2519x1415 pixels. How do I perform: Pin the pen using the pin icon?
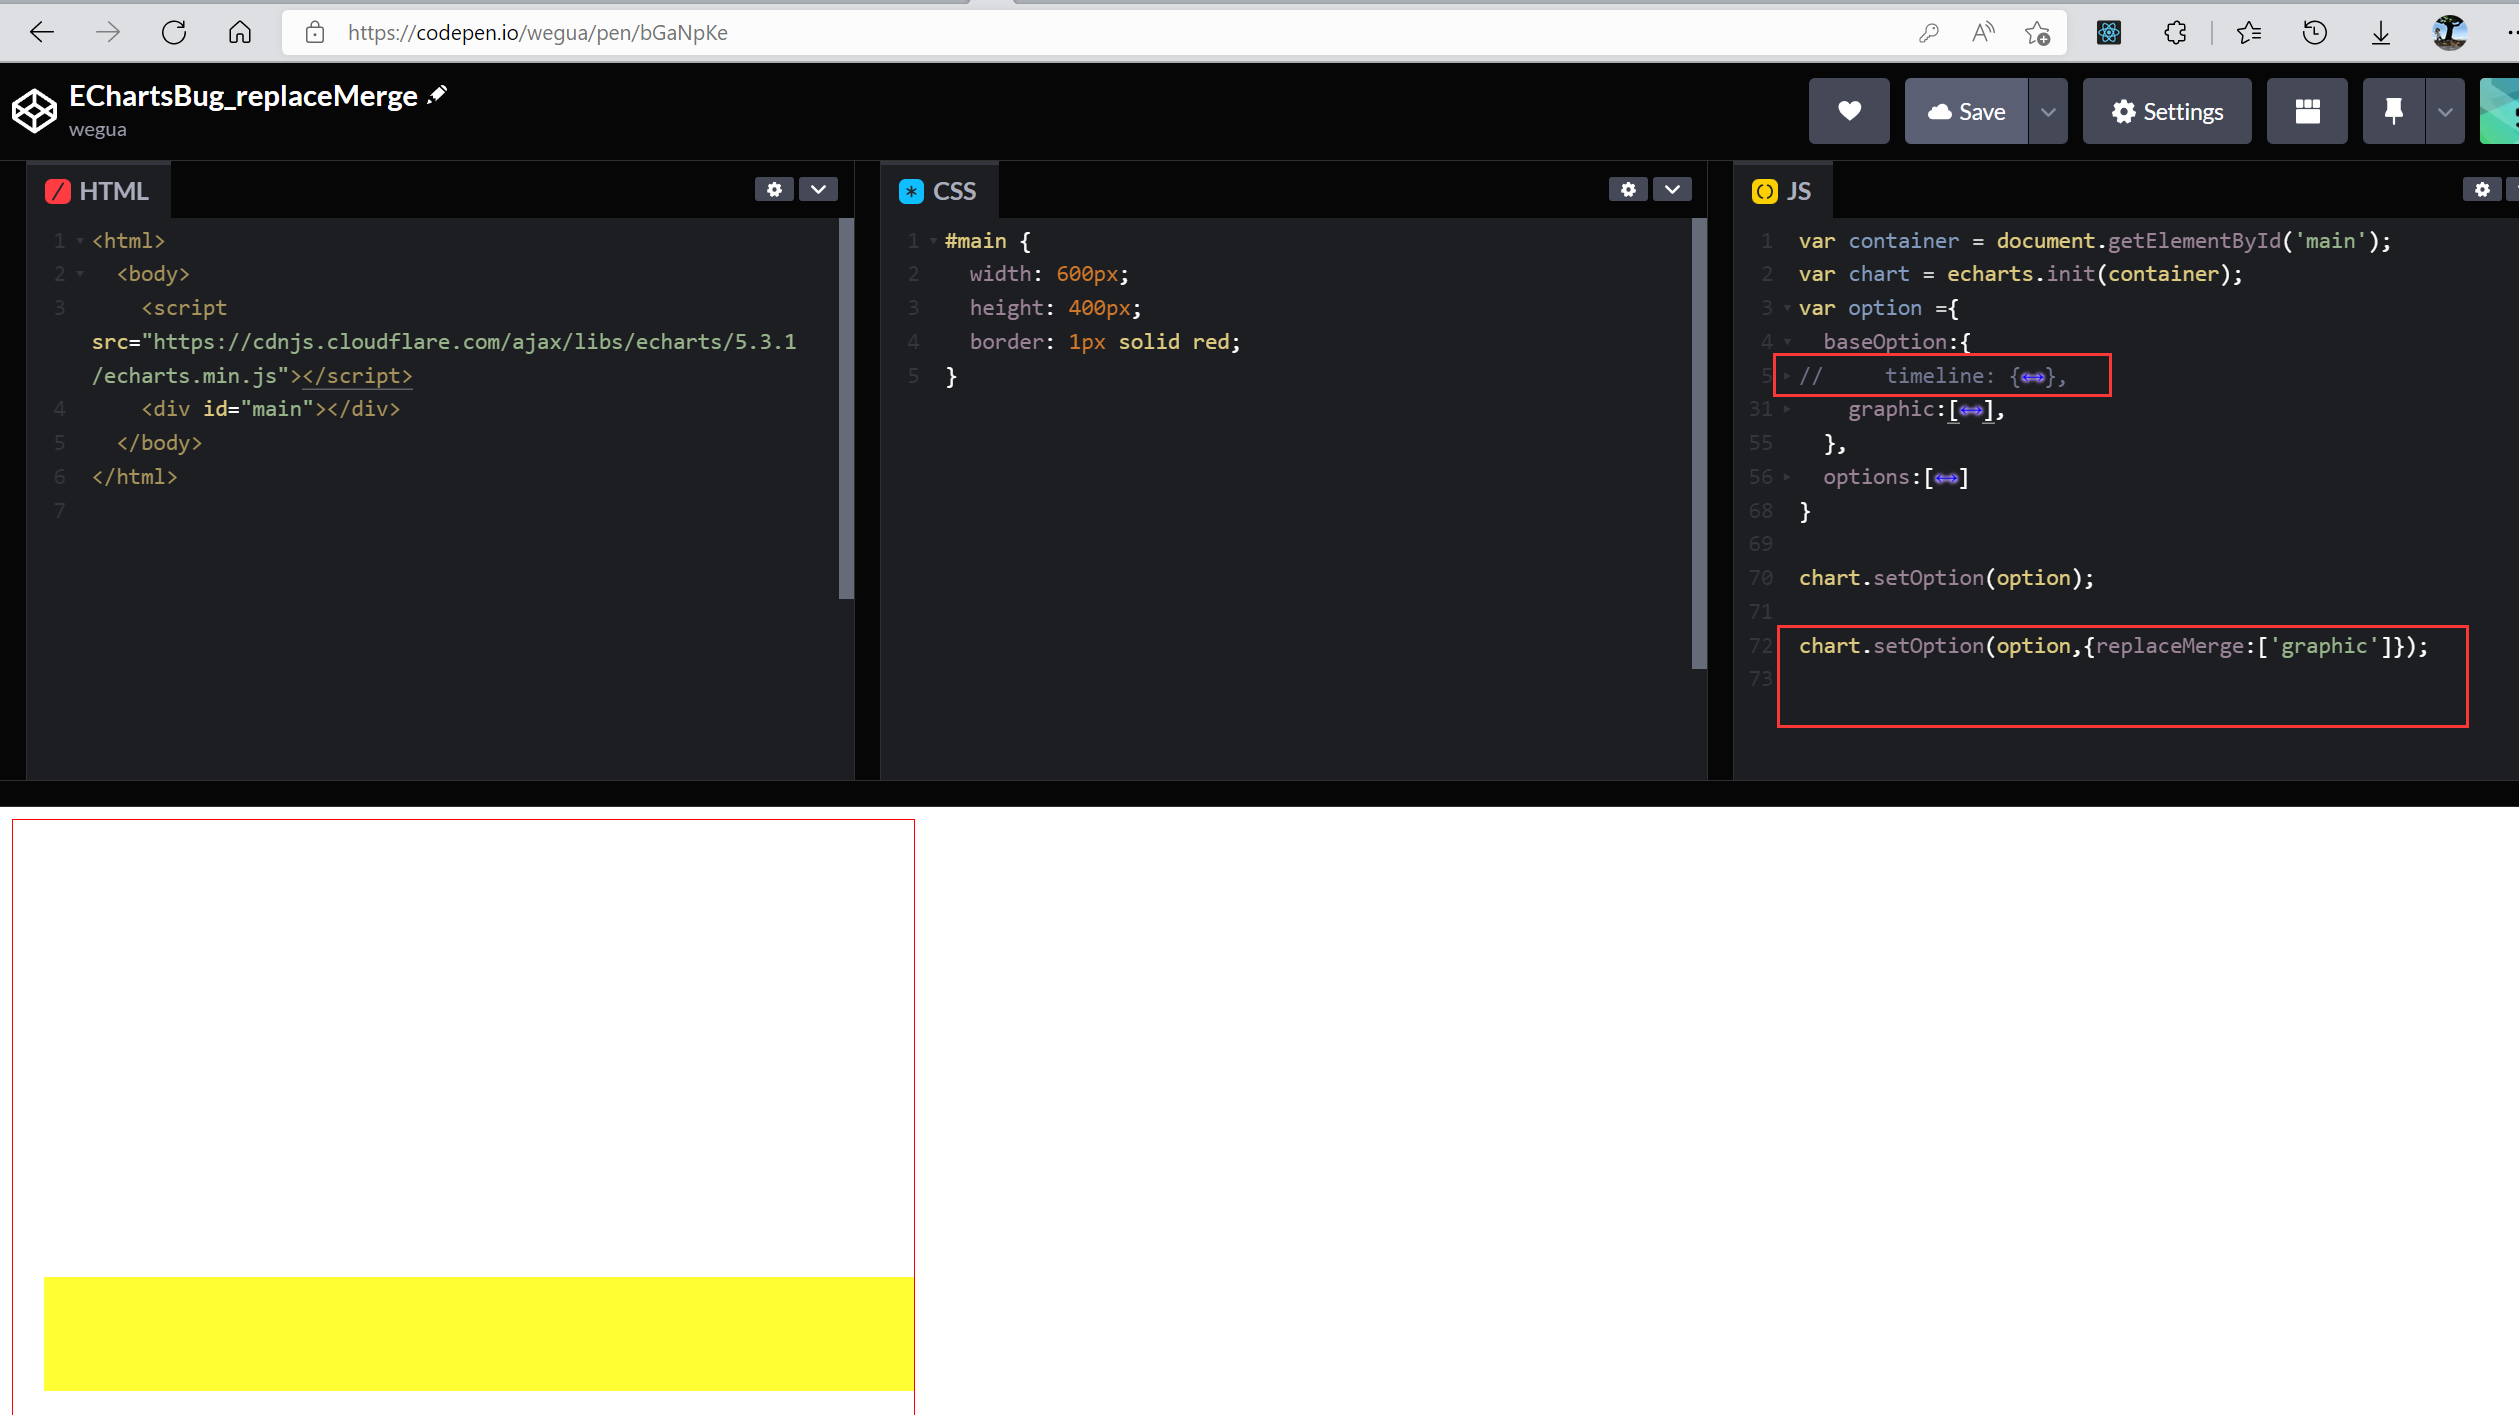coord(2393,111)
